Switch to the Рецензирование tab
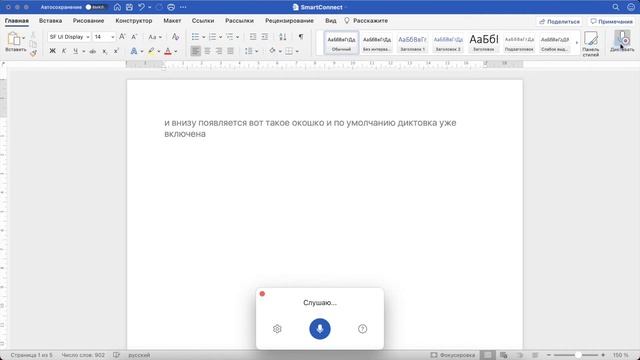Image resolution: width=640 pixels, height=360 pixels. coord(289,20)
